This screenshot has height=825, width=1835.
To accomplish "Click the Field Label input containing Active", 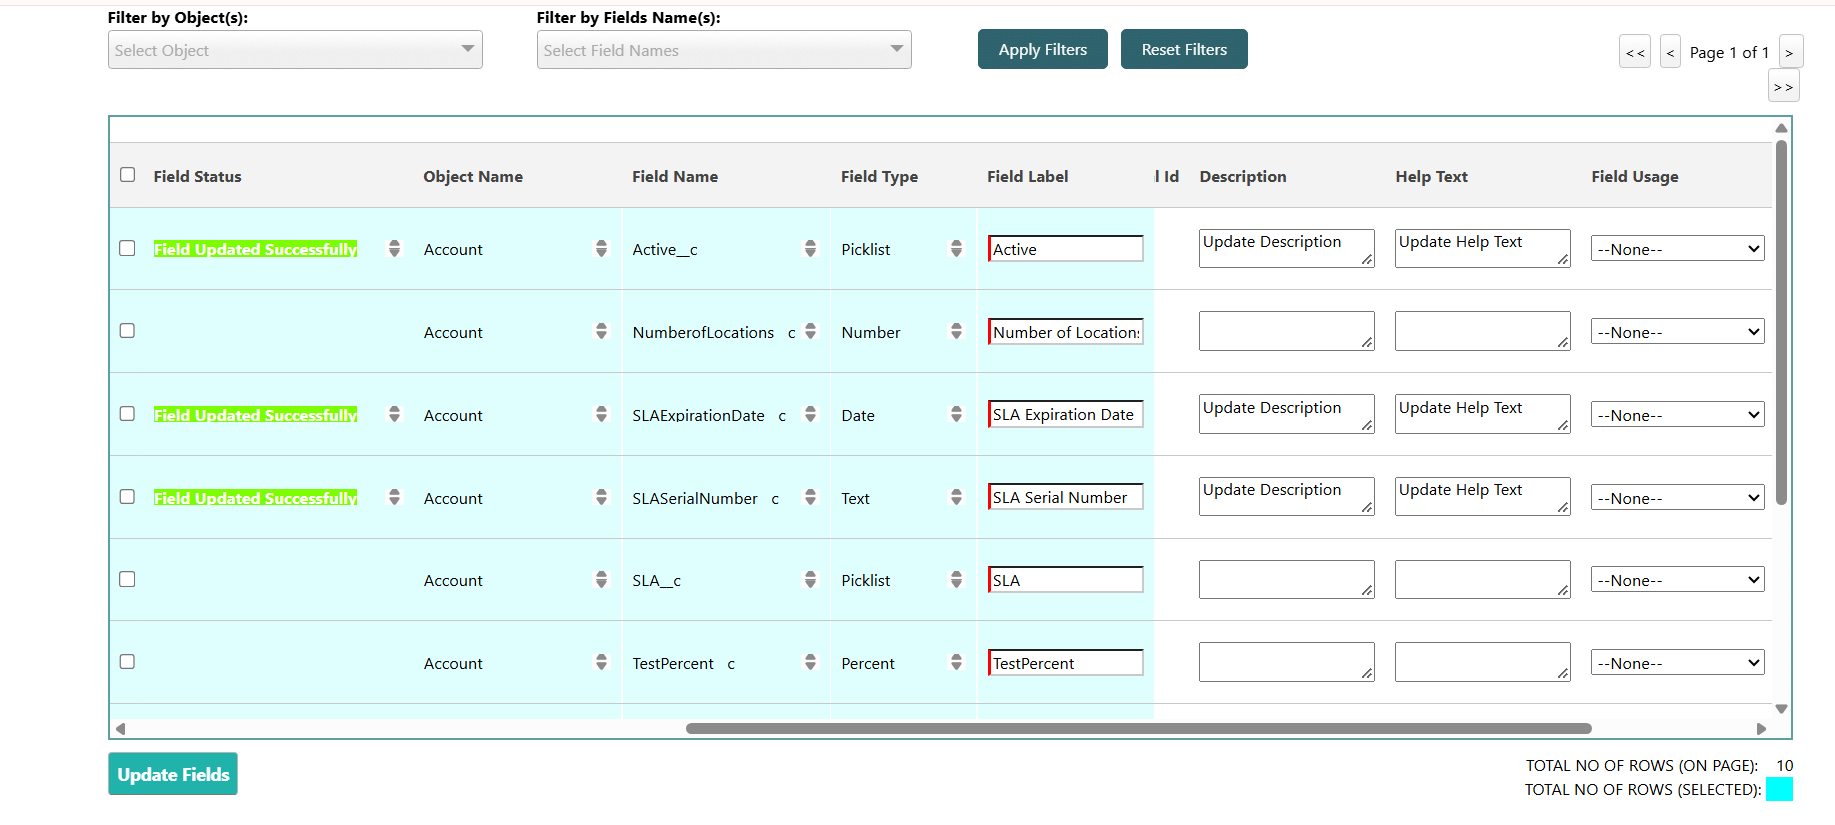I will (x=1065, y=249).
